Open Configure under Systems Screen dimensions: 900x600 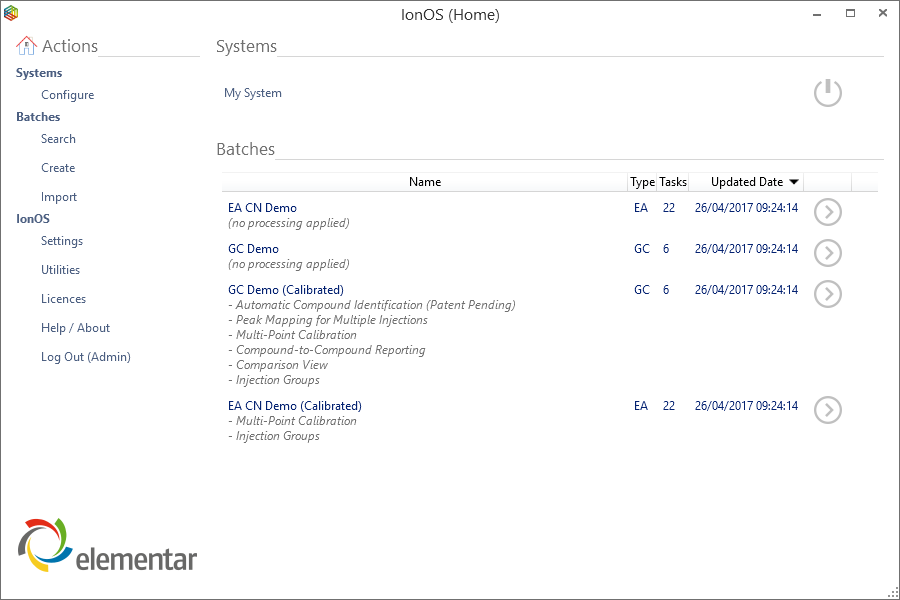pyautogui.click(x=67, y=95)
